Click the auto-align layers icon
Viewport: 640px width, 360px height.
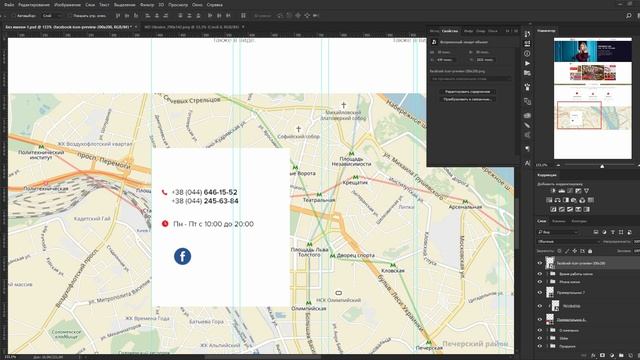pyautogui.click(x=243, y=16)
